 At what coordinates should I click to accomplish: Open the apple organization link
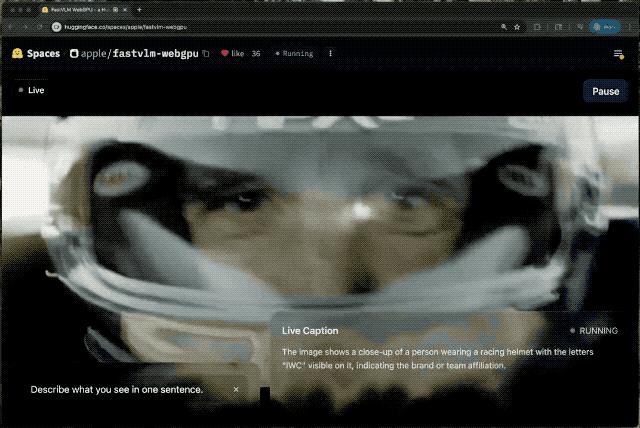point(93,53)
